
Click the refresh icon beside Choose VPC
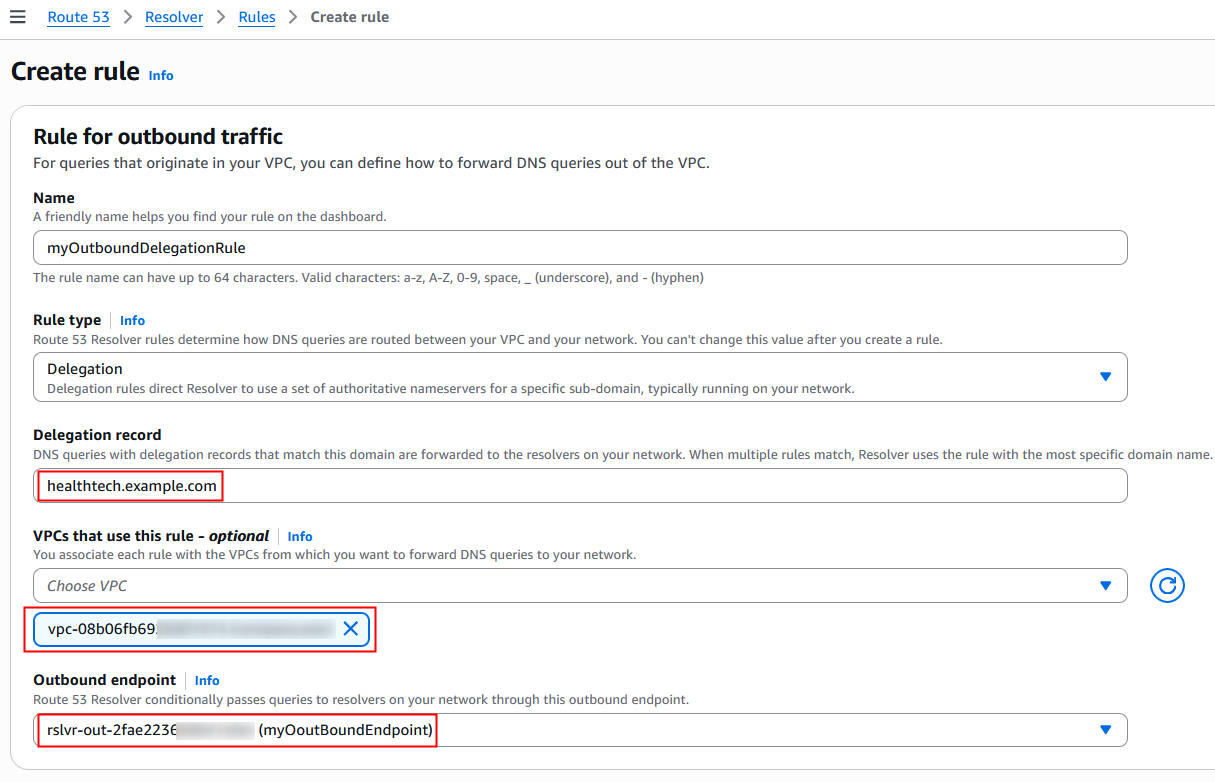pos(1167,585)
